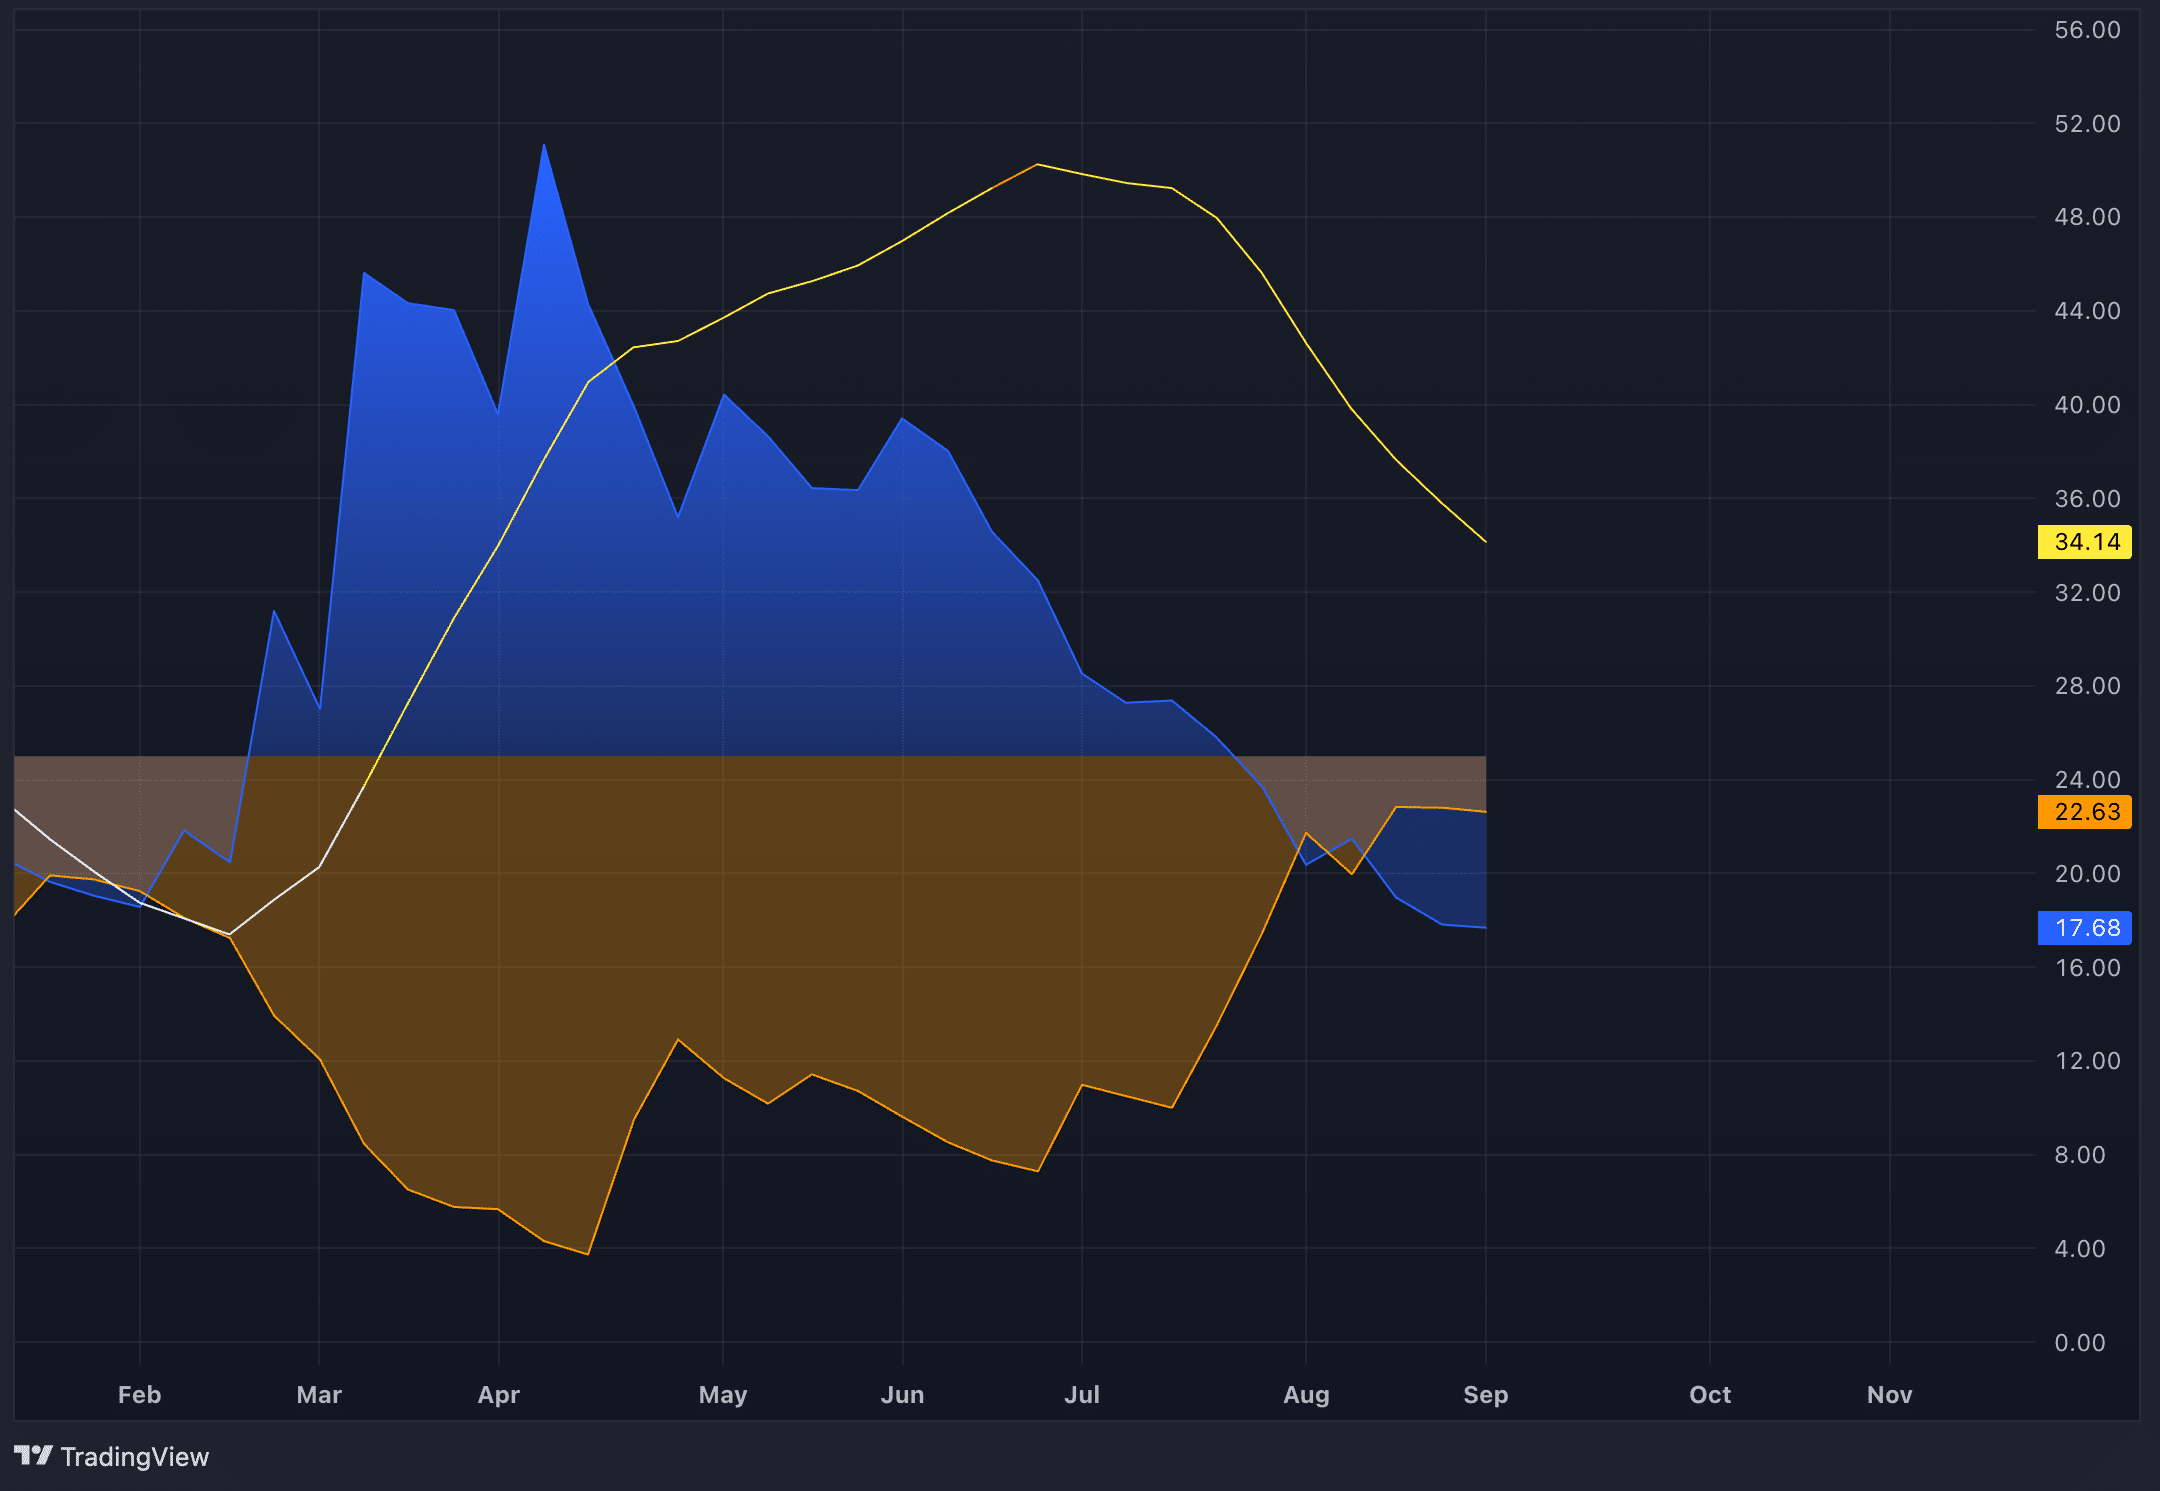Click the 36.00 price scale value

(2087, 499)
